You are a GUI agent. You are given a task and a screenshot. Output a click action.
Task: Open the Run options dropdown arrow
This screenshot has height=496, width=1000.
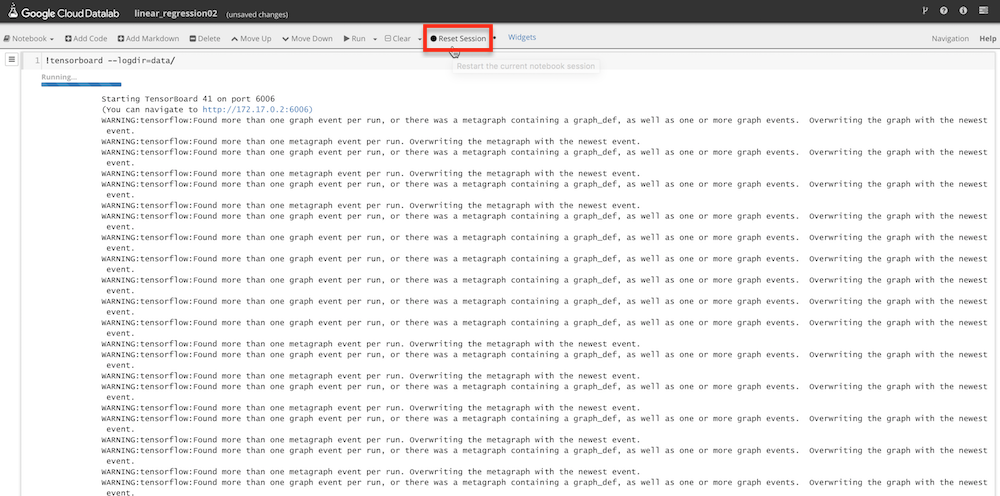(375, 39)
